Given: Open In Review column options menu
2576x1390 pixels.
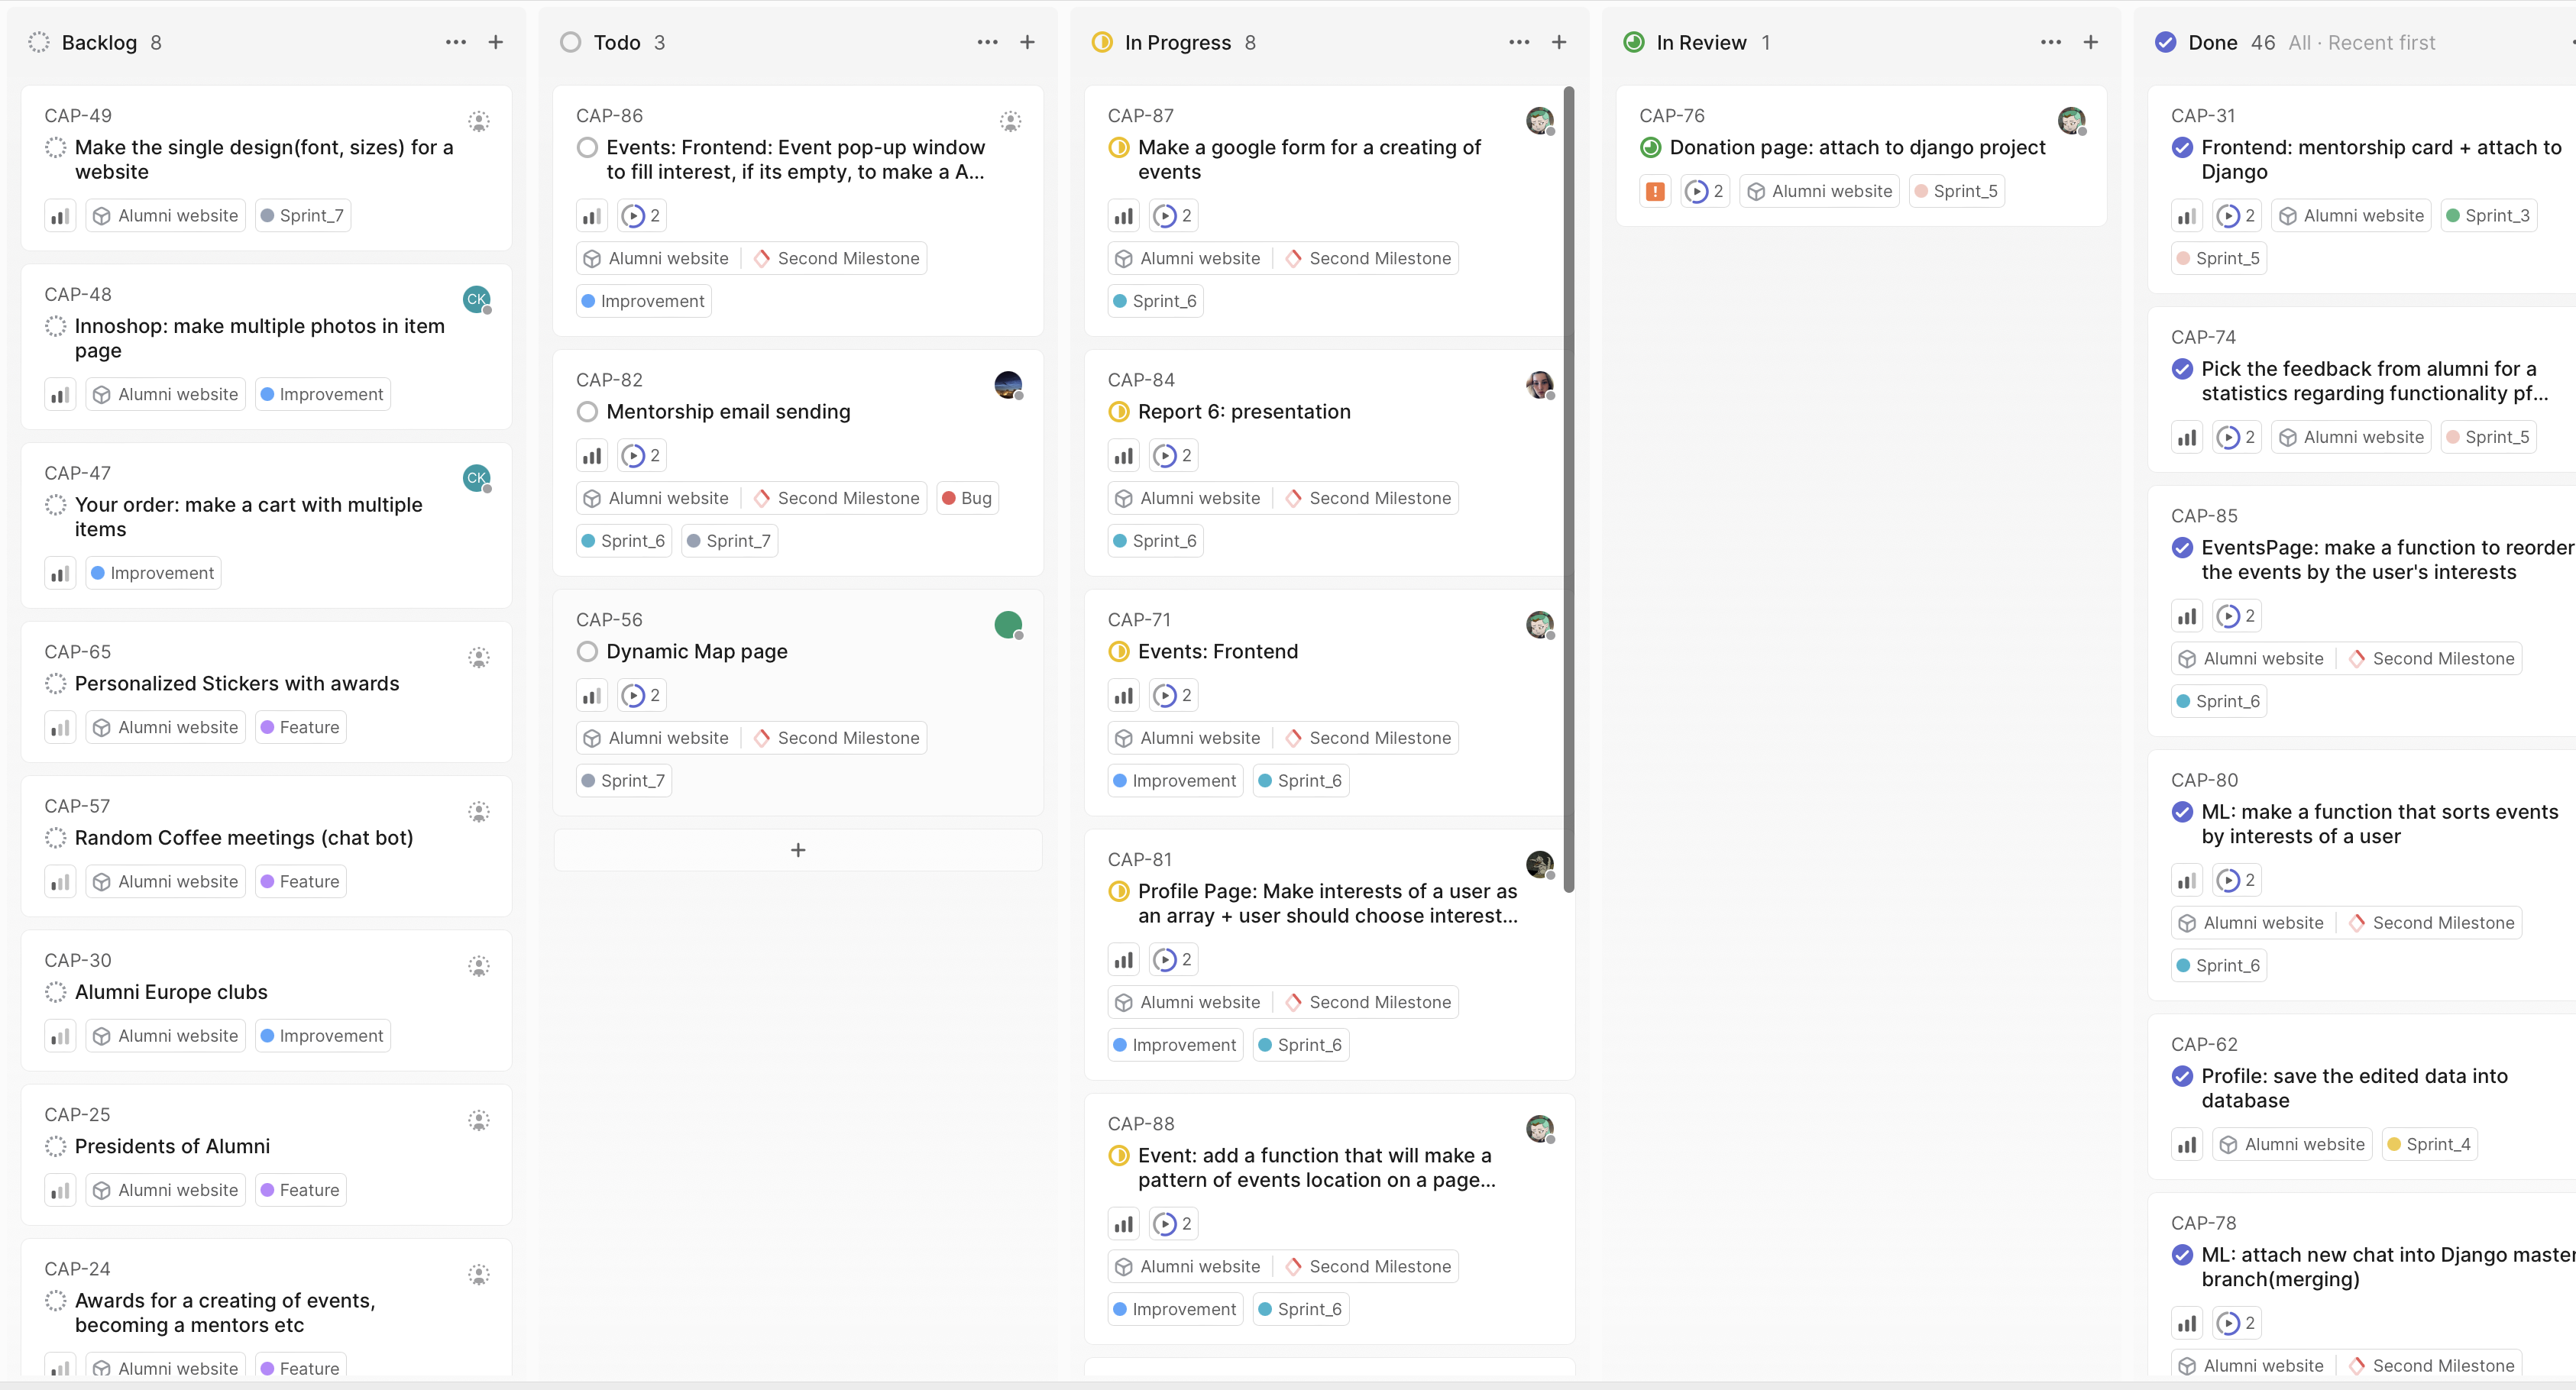Looking at the screenshot, I should (x=2051, y=42).
